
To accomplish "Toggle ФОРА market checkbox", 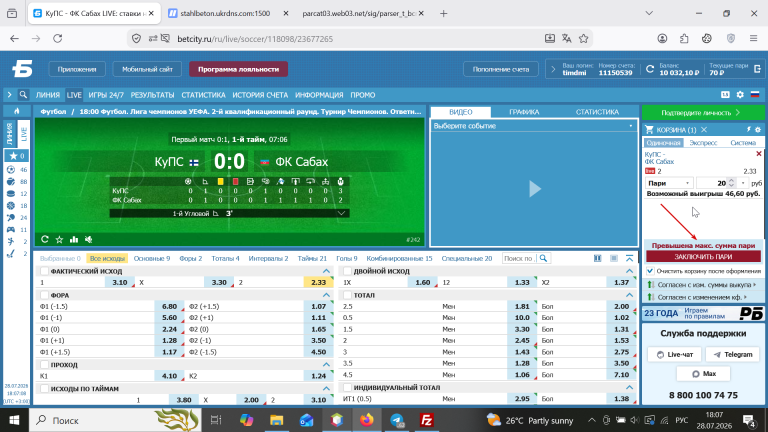I will [45, 295].
